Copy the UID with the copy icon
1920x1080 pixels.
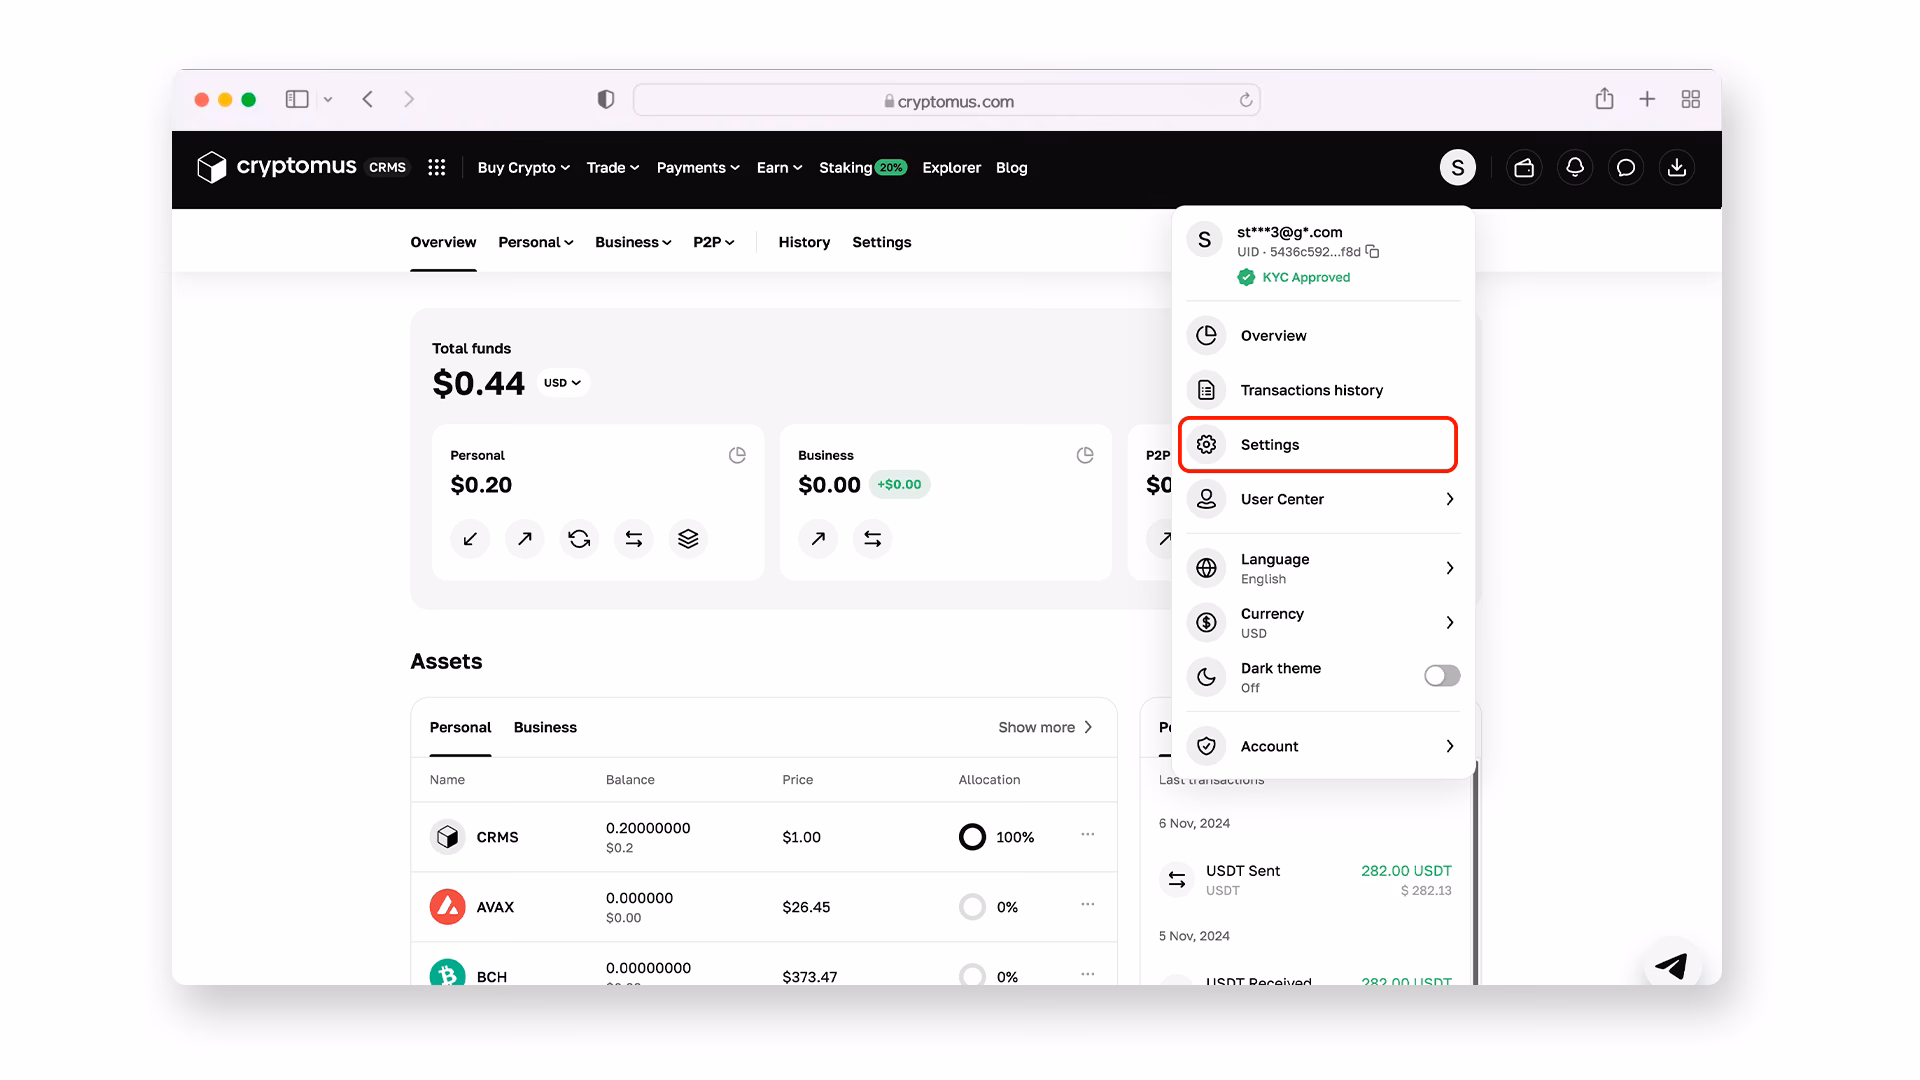click(1373, 252)
